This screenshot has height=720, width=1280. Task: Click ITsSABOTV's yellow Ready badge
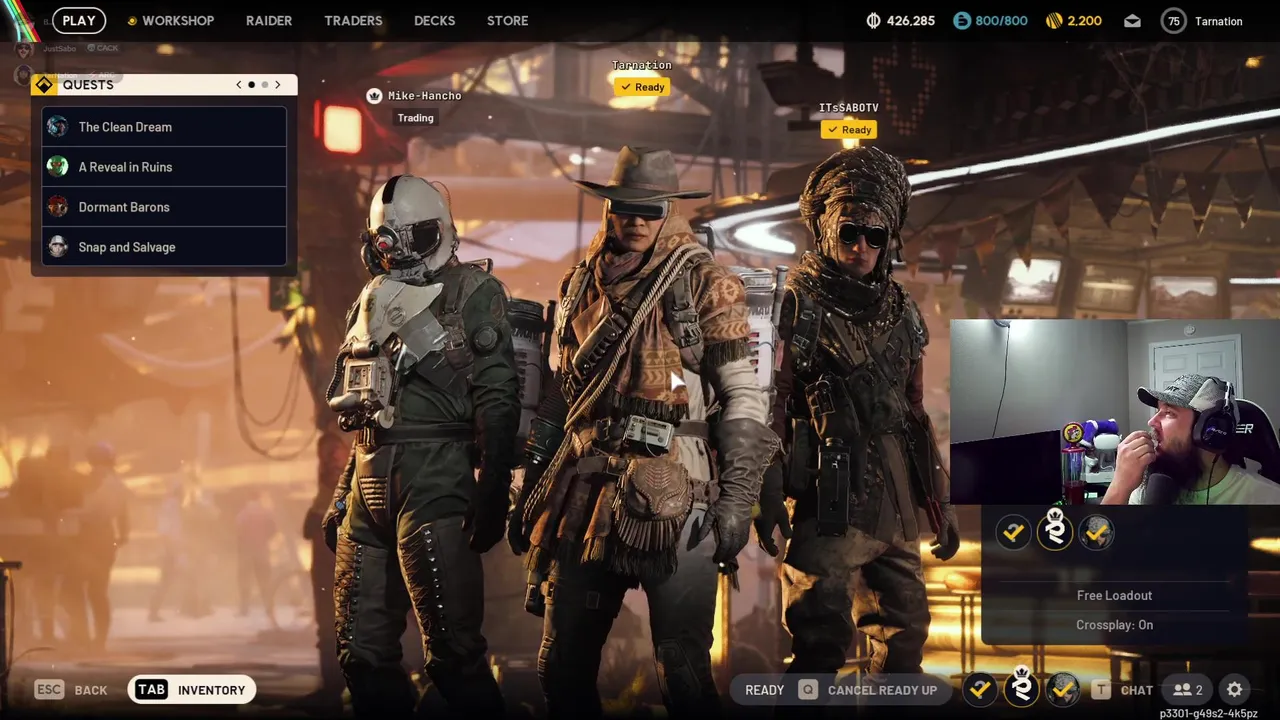click(848, 130)
